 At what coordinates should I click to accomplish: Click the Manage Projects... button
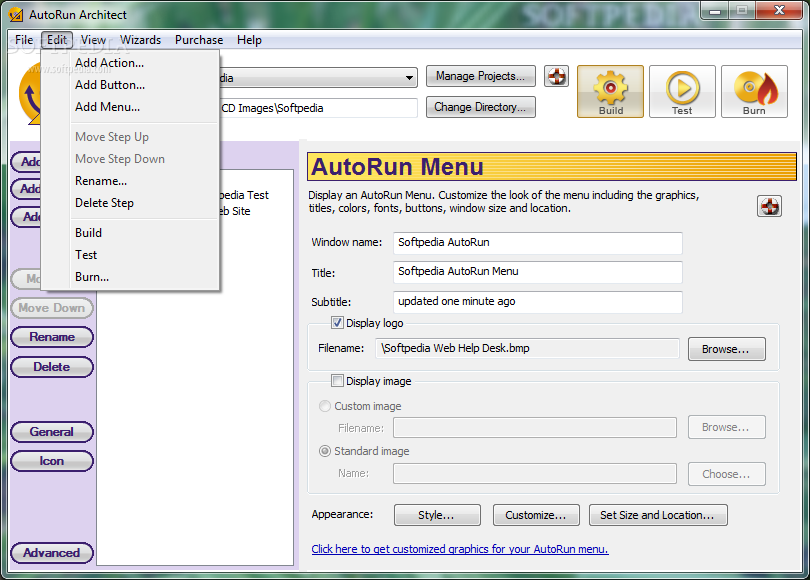pos(480,76)
